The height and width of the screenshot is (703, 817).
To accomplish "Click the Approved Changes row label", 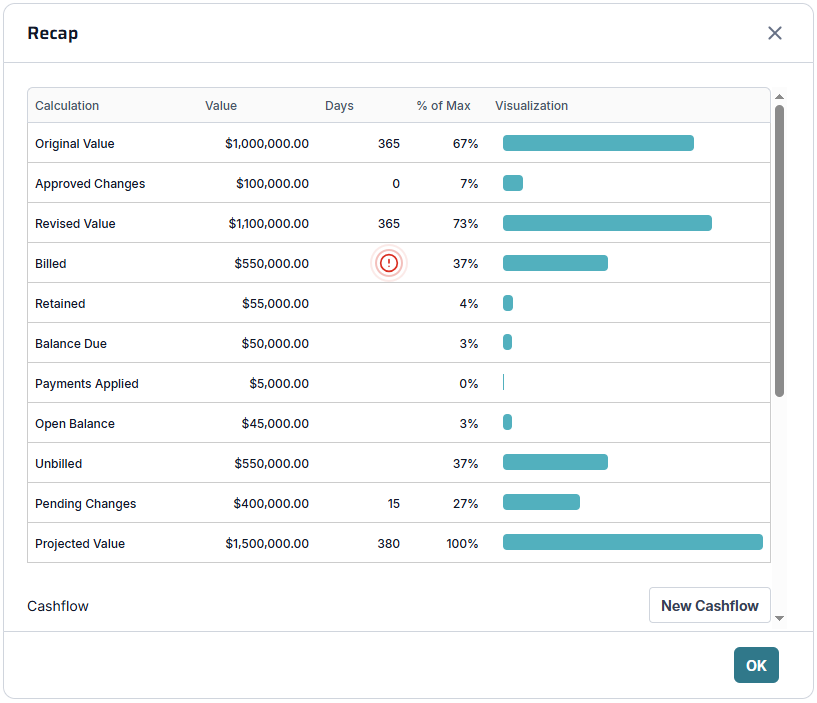I will point(90,184).
